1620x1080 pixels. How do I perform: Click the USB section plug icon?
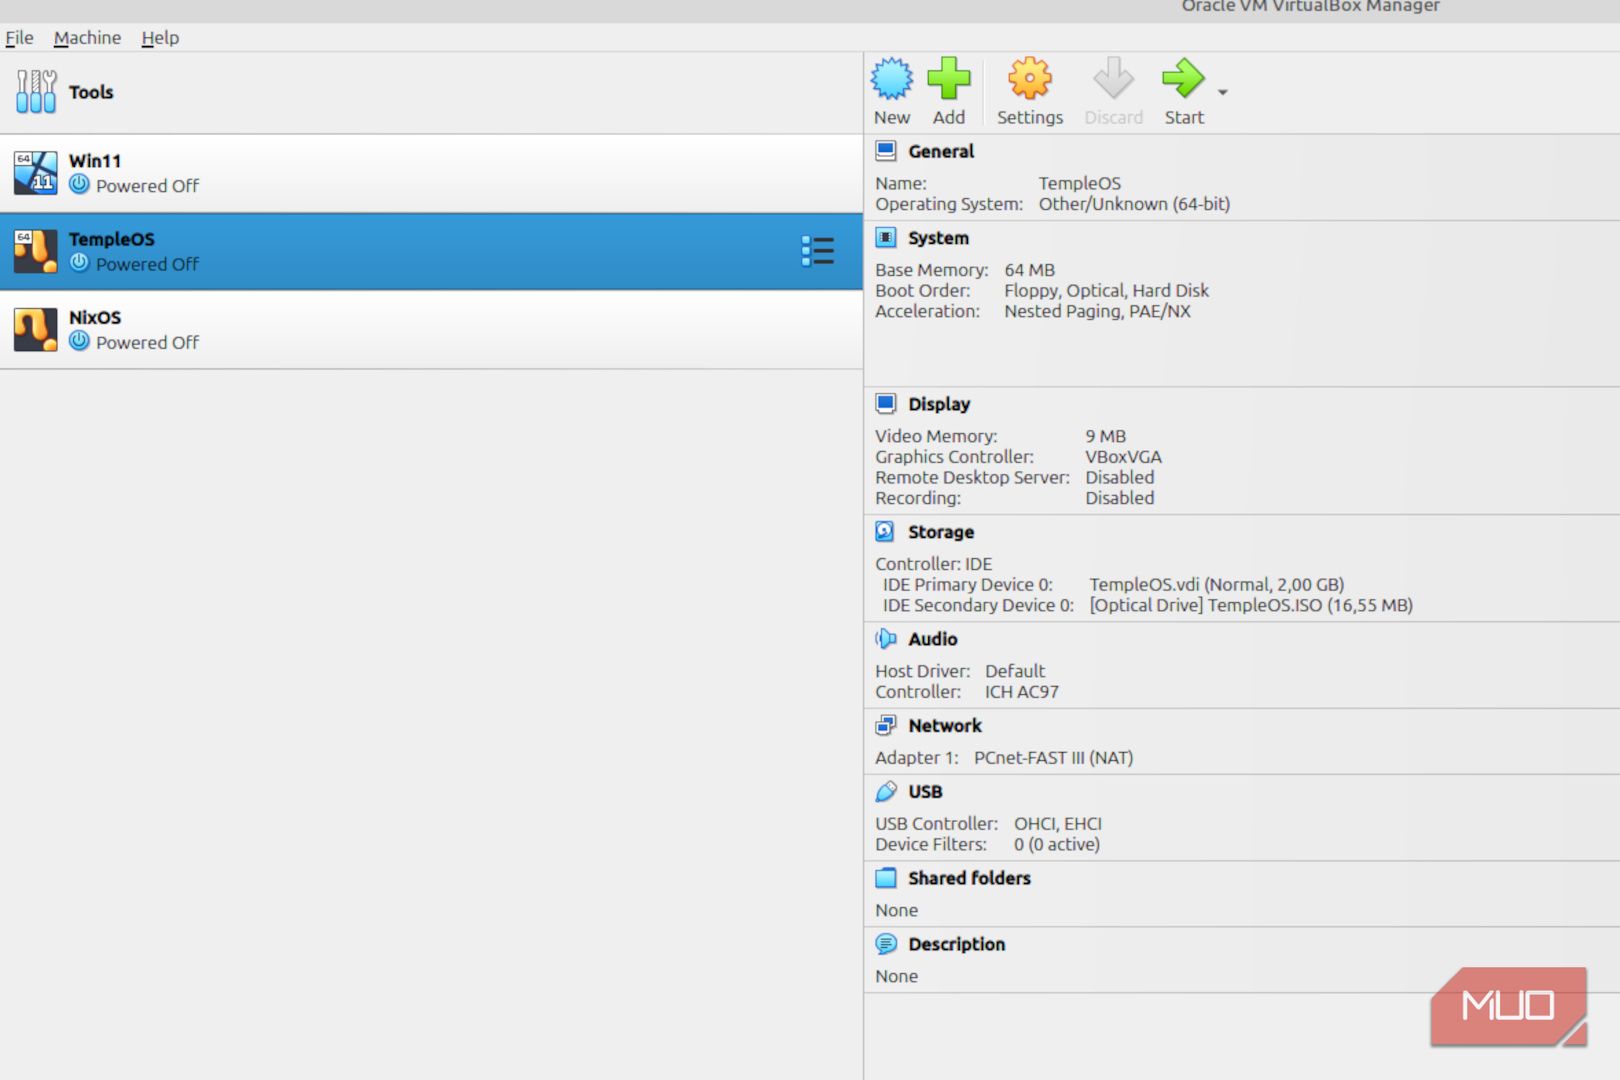click(885, 791)
